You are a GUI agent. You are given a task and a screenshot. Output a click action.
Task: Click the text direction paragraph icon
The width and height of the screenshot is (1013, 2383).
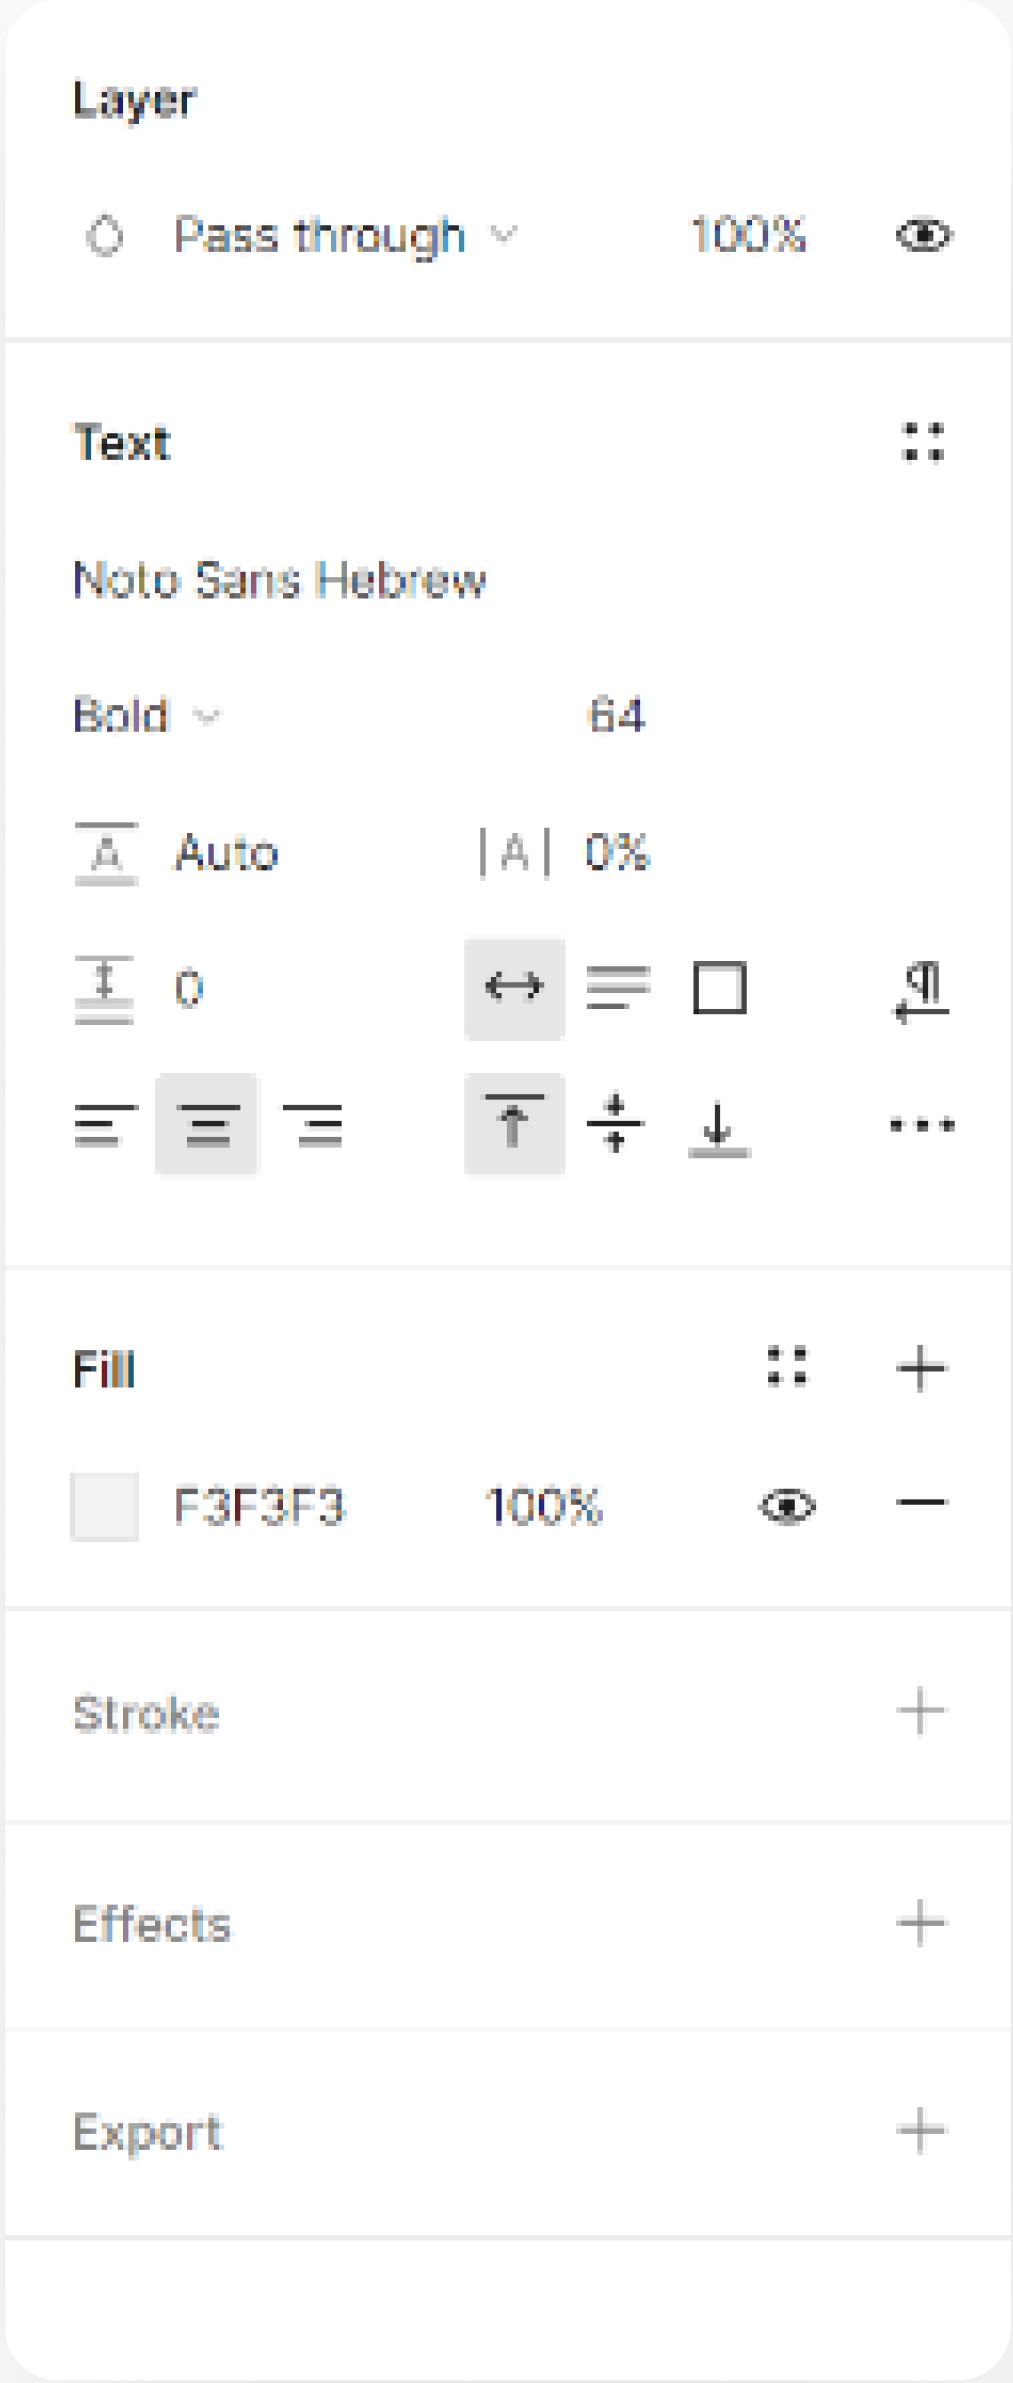[x=921, y=990]
